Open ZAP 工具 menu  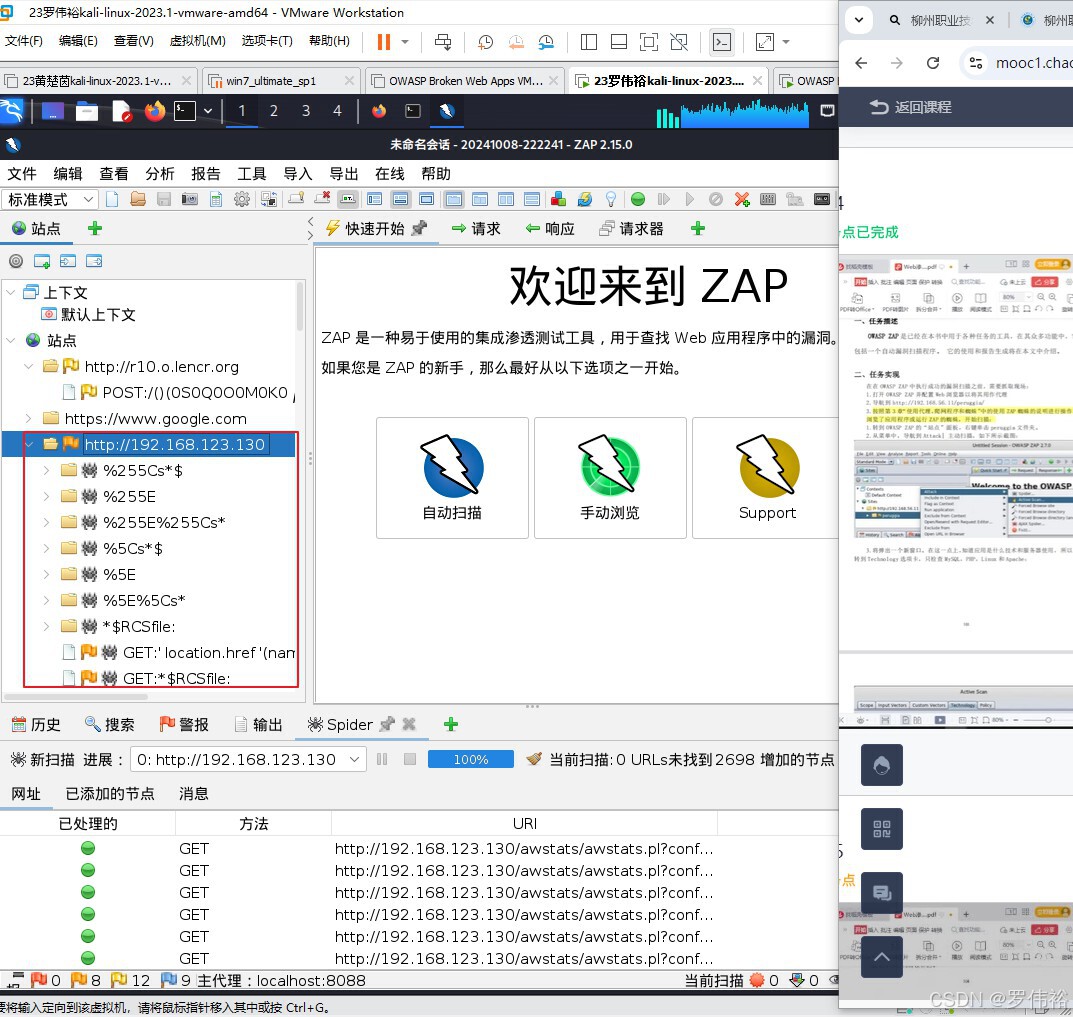point(251,173)
